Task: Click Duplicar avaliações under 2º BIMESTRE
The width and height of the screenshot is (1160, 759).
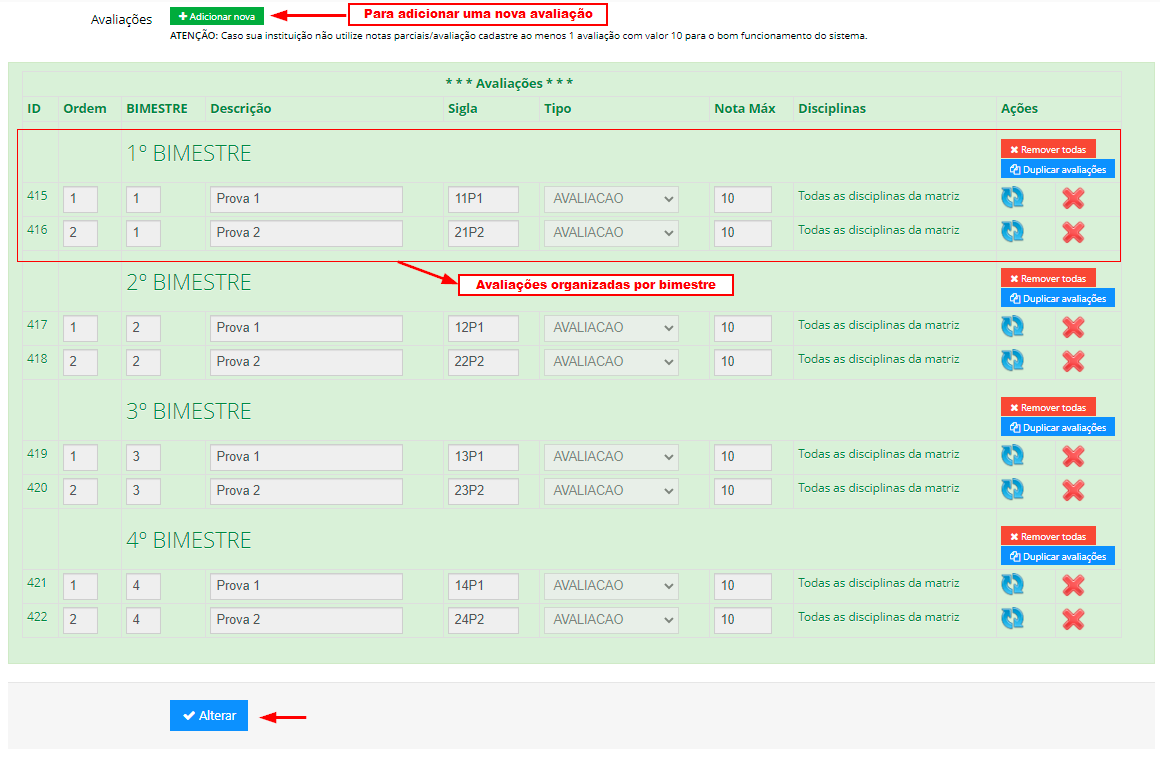Action: [x=1057, y=298]
